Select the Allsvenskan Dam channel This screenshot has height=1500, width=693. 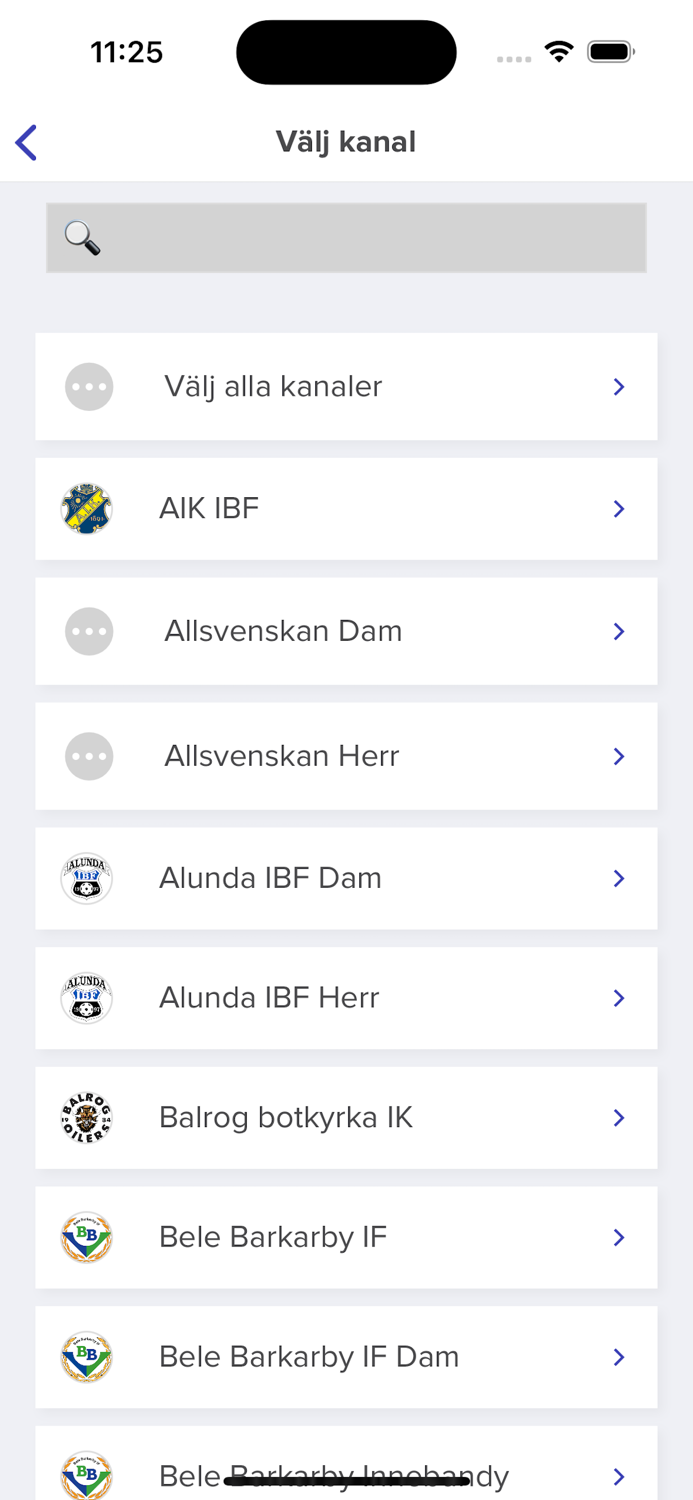point(283,632)
